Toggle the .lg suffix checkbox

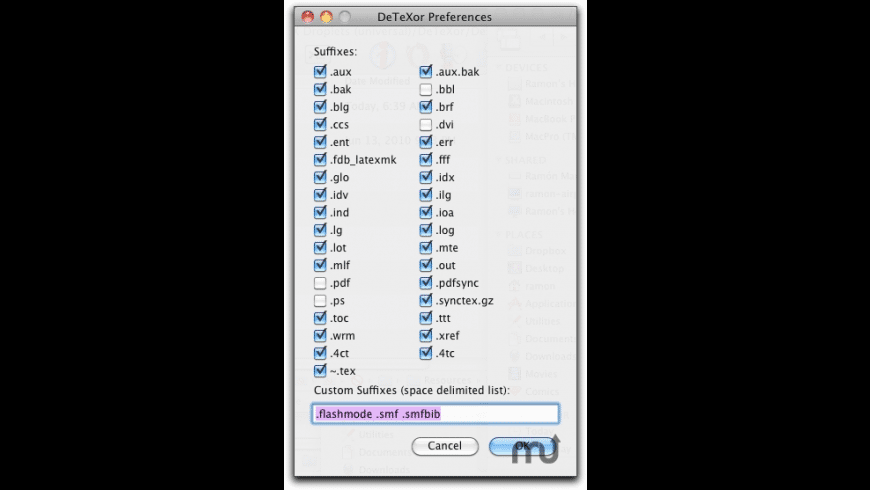coord(320,230)
